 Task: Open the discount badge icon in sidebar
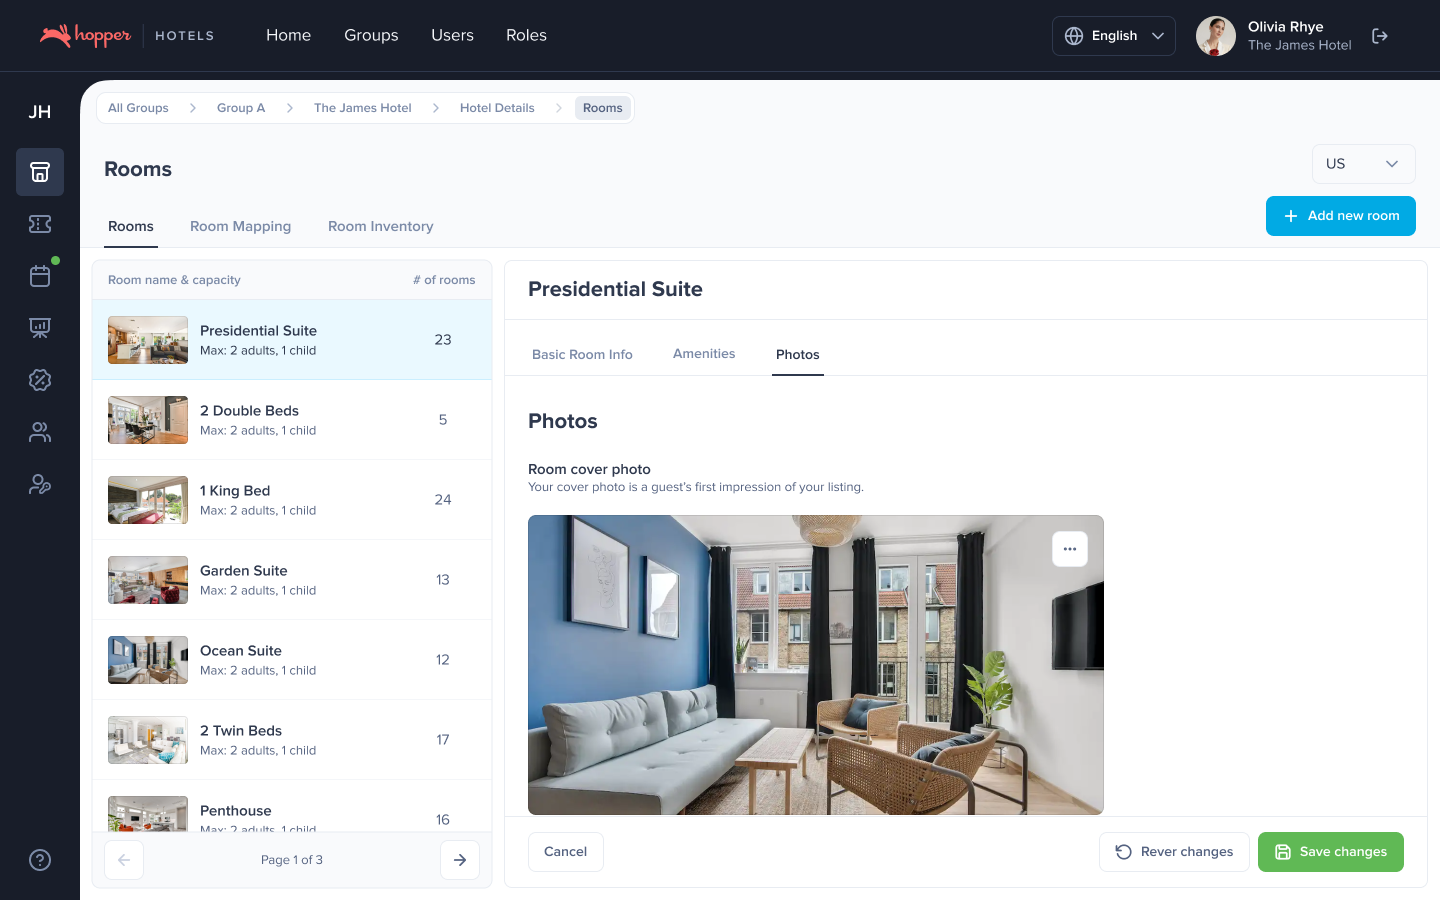[40, 380]
